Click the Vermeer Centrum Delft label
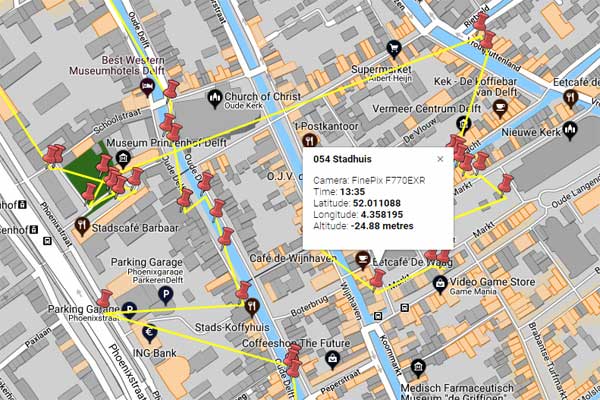 [427, 109]
